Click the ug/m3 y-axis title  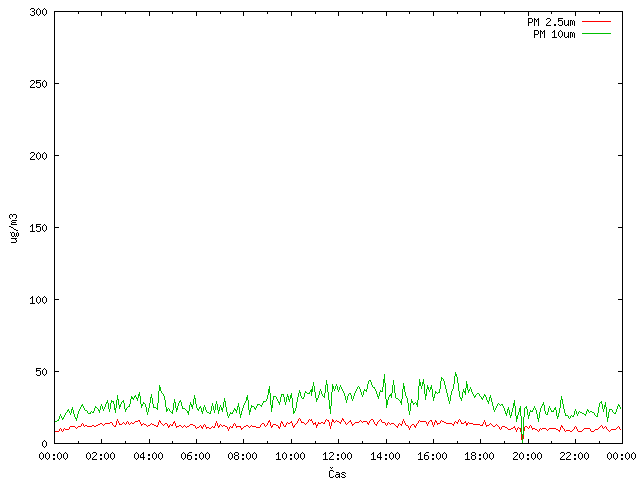coord(14,228)
